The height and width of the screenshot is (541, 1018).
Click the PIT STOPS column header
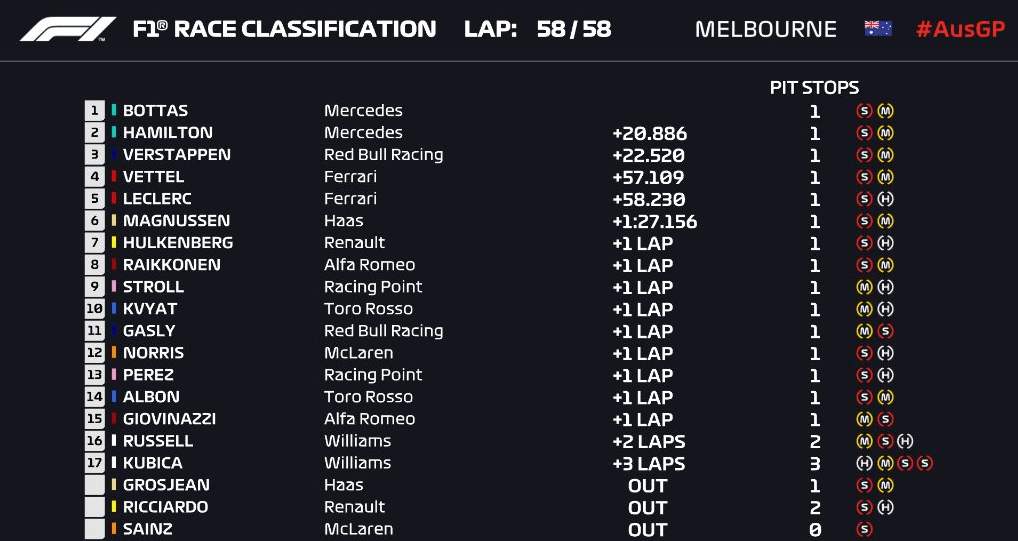(x=814, y=88)
